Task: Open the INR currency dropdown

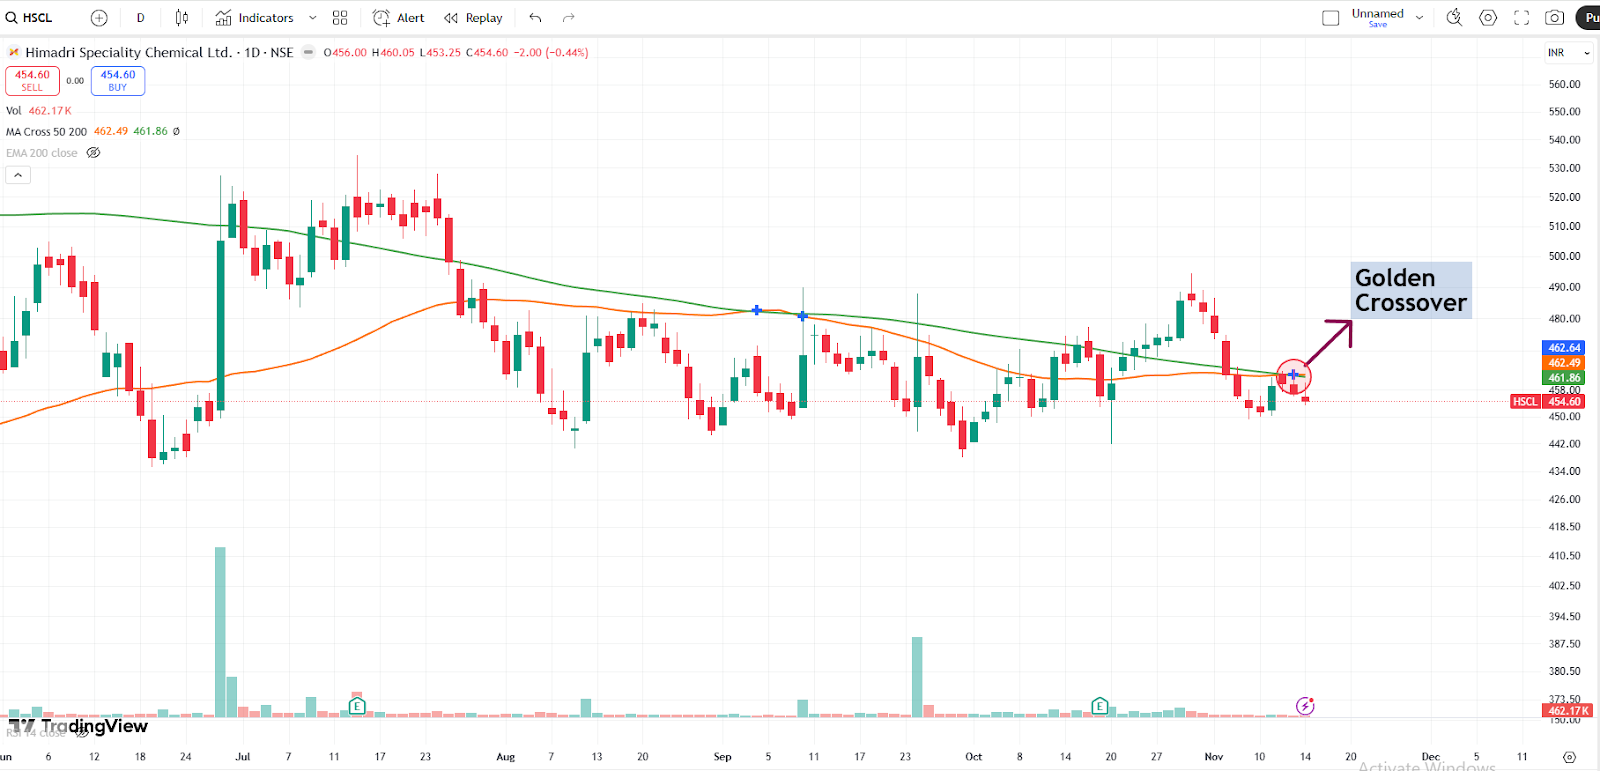Action: [x=1568, y=53]
